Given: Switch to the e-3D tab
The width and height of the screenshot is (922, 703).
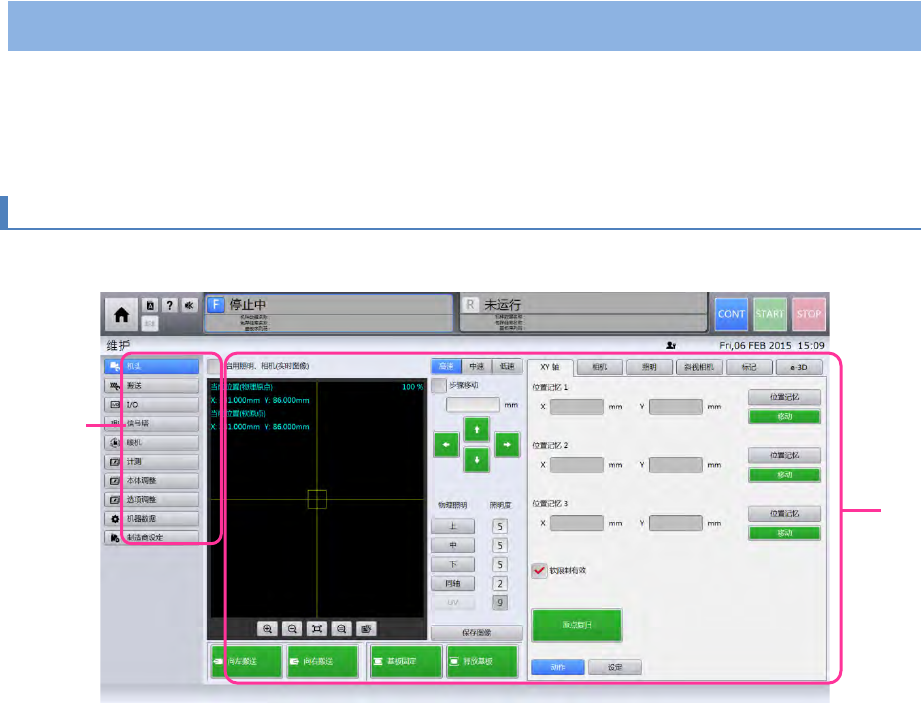Looking at the screenshot, I should pyautogui.click(x=799, y=367).
